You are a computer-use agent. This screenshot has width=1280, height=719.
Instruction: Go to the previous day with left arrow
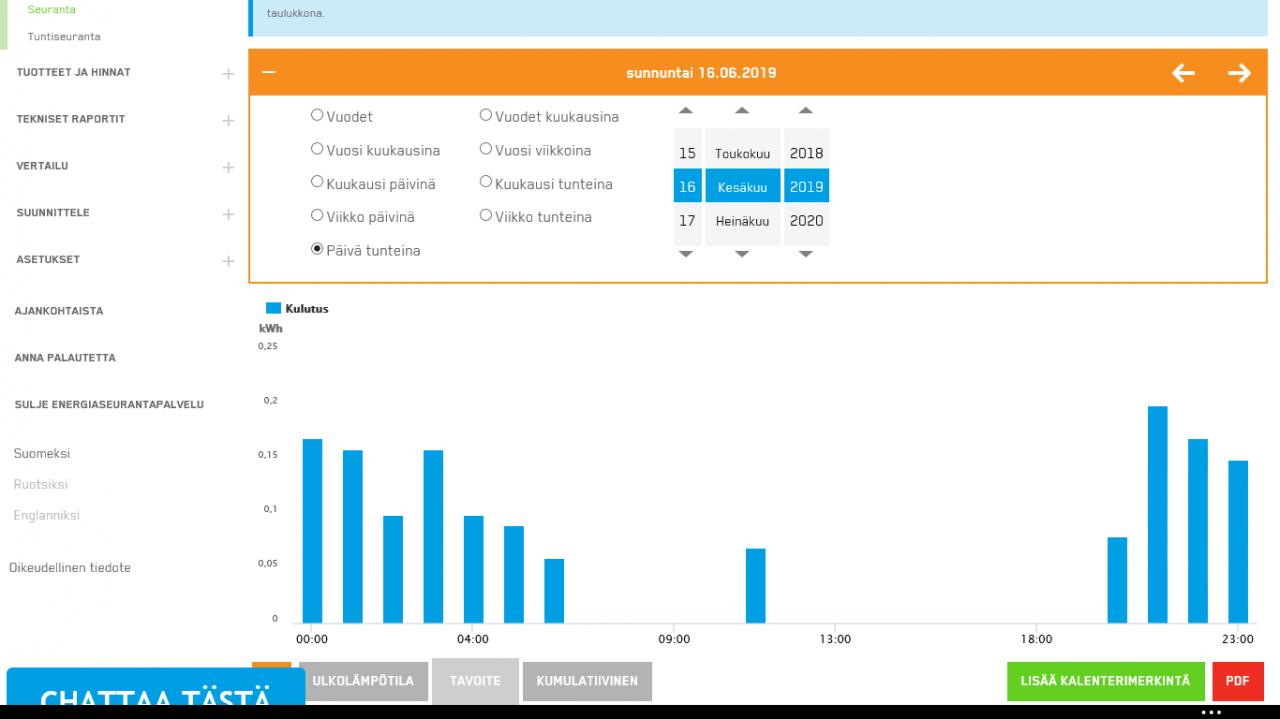point(1183,73)
